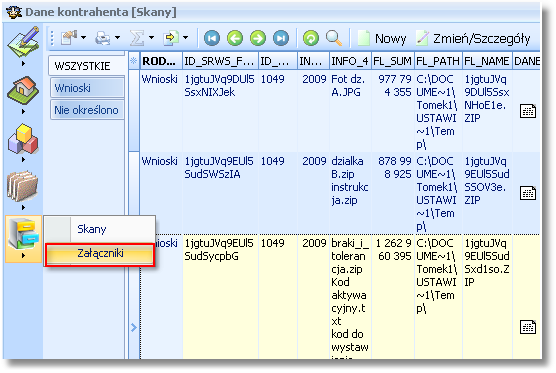Click FL_SUM cell 878 998 925

coord(392,193)
